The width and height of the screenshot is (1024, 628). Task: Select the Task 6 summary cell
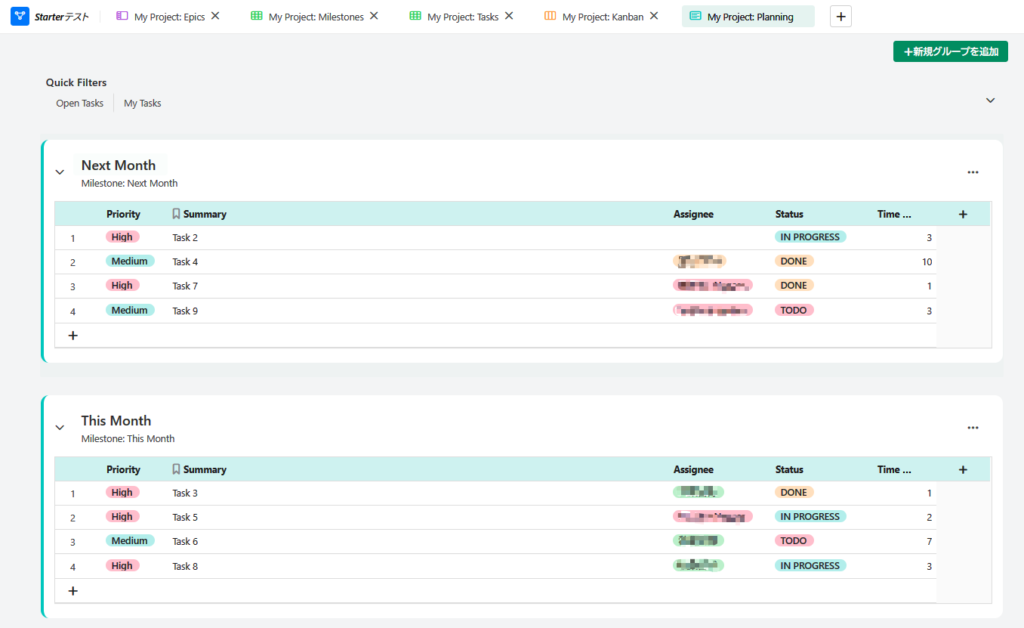186,541
